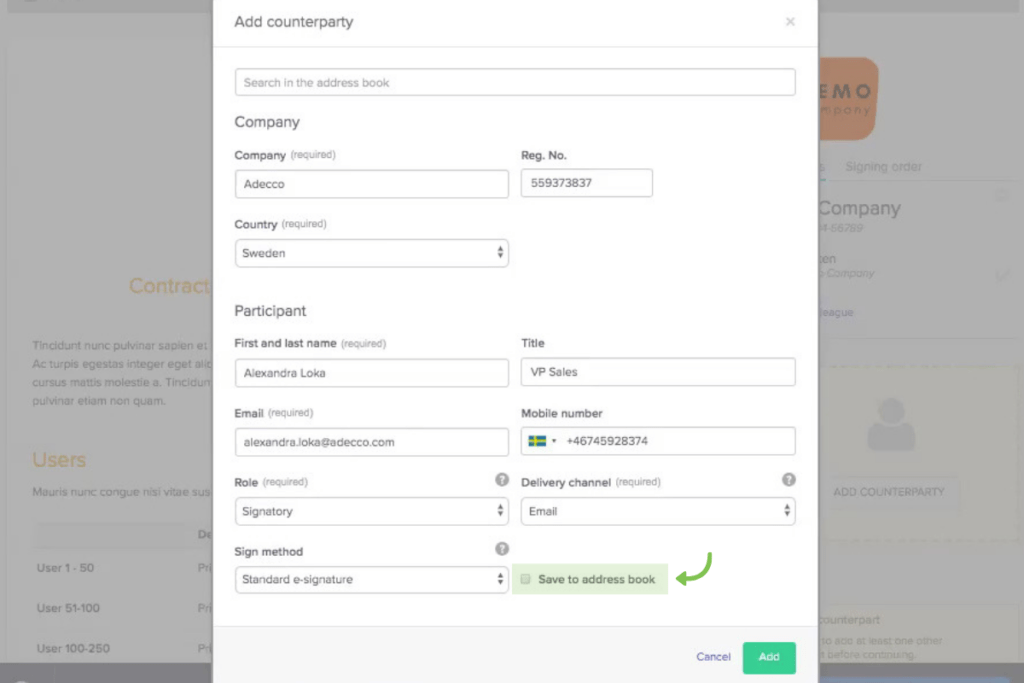This screenshot has height=683, width=1024.
Task: Click the User 51-100 table row
Action: pyautogui.click(x=123, y=609)
